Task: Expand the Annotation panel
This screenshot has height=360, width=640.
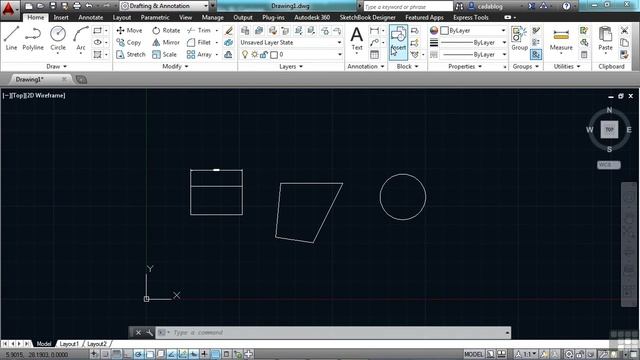Action: pos(366,66)
